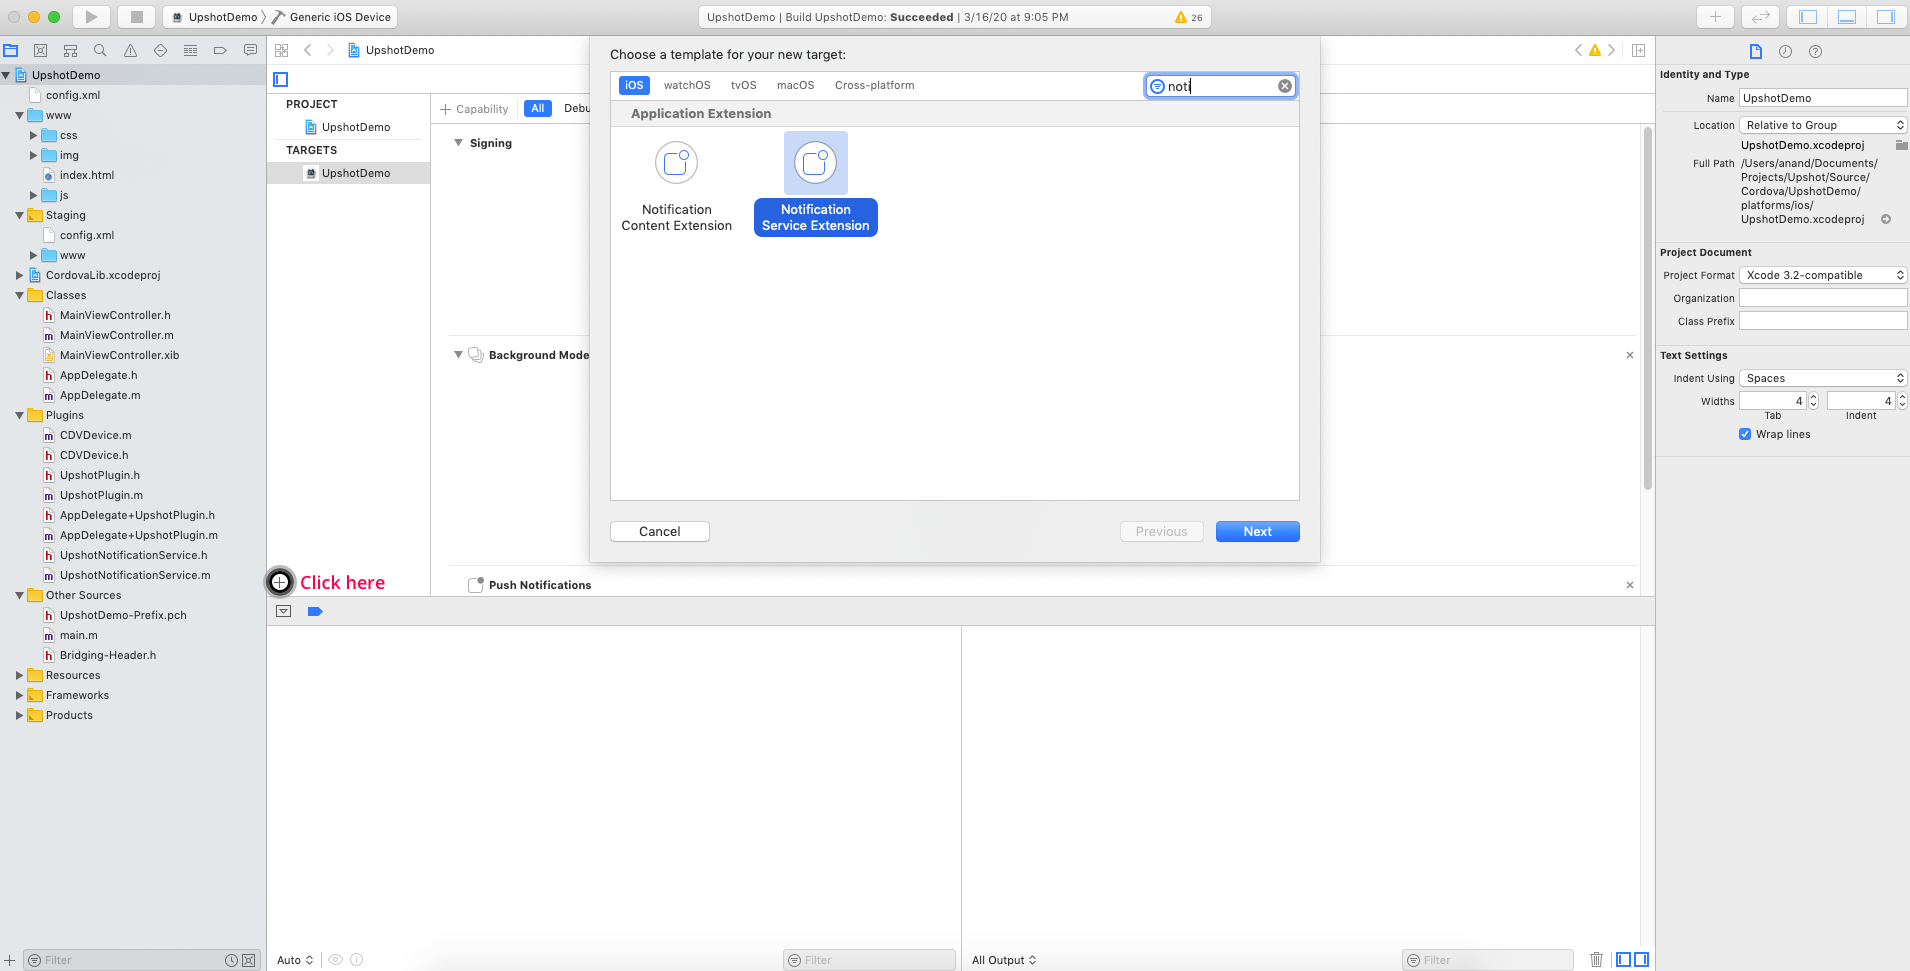This screenshot has width=1910, height=971.
Task: Open the related items grid icon
Action: (x=282, y=50)
